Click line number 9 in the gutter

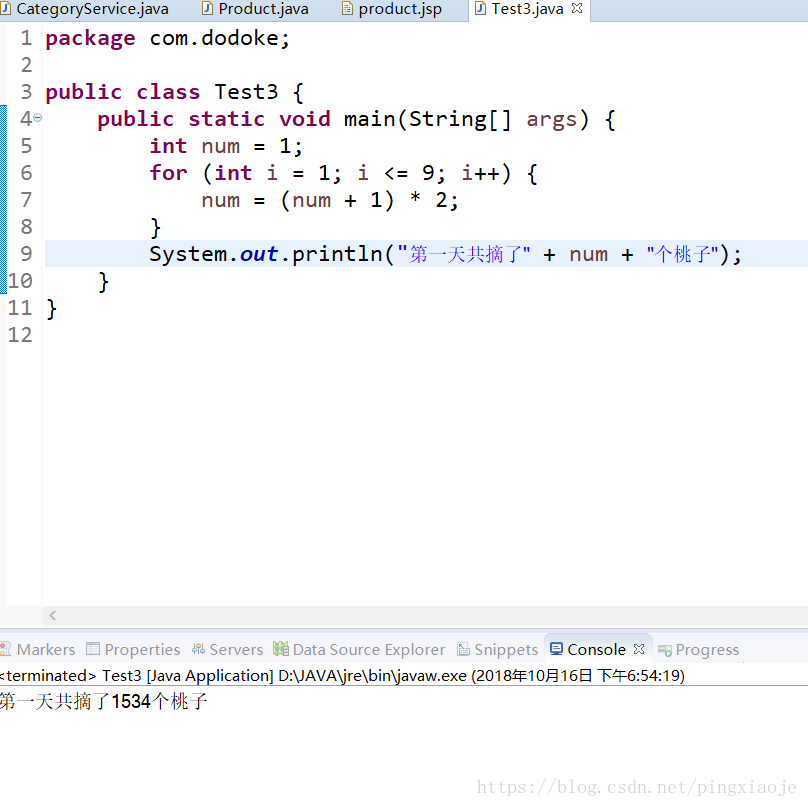(x=26, y=254)
